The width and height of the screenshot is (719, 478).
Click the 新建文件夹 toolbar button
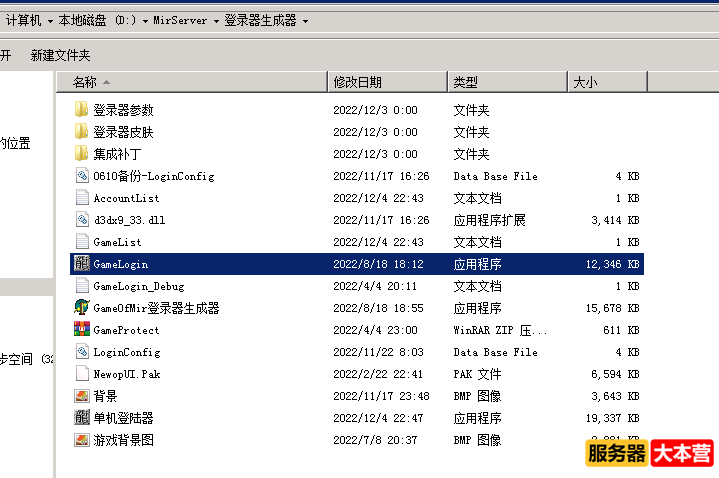click(61, 56)
